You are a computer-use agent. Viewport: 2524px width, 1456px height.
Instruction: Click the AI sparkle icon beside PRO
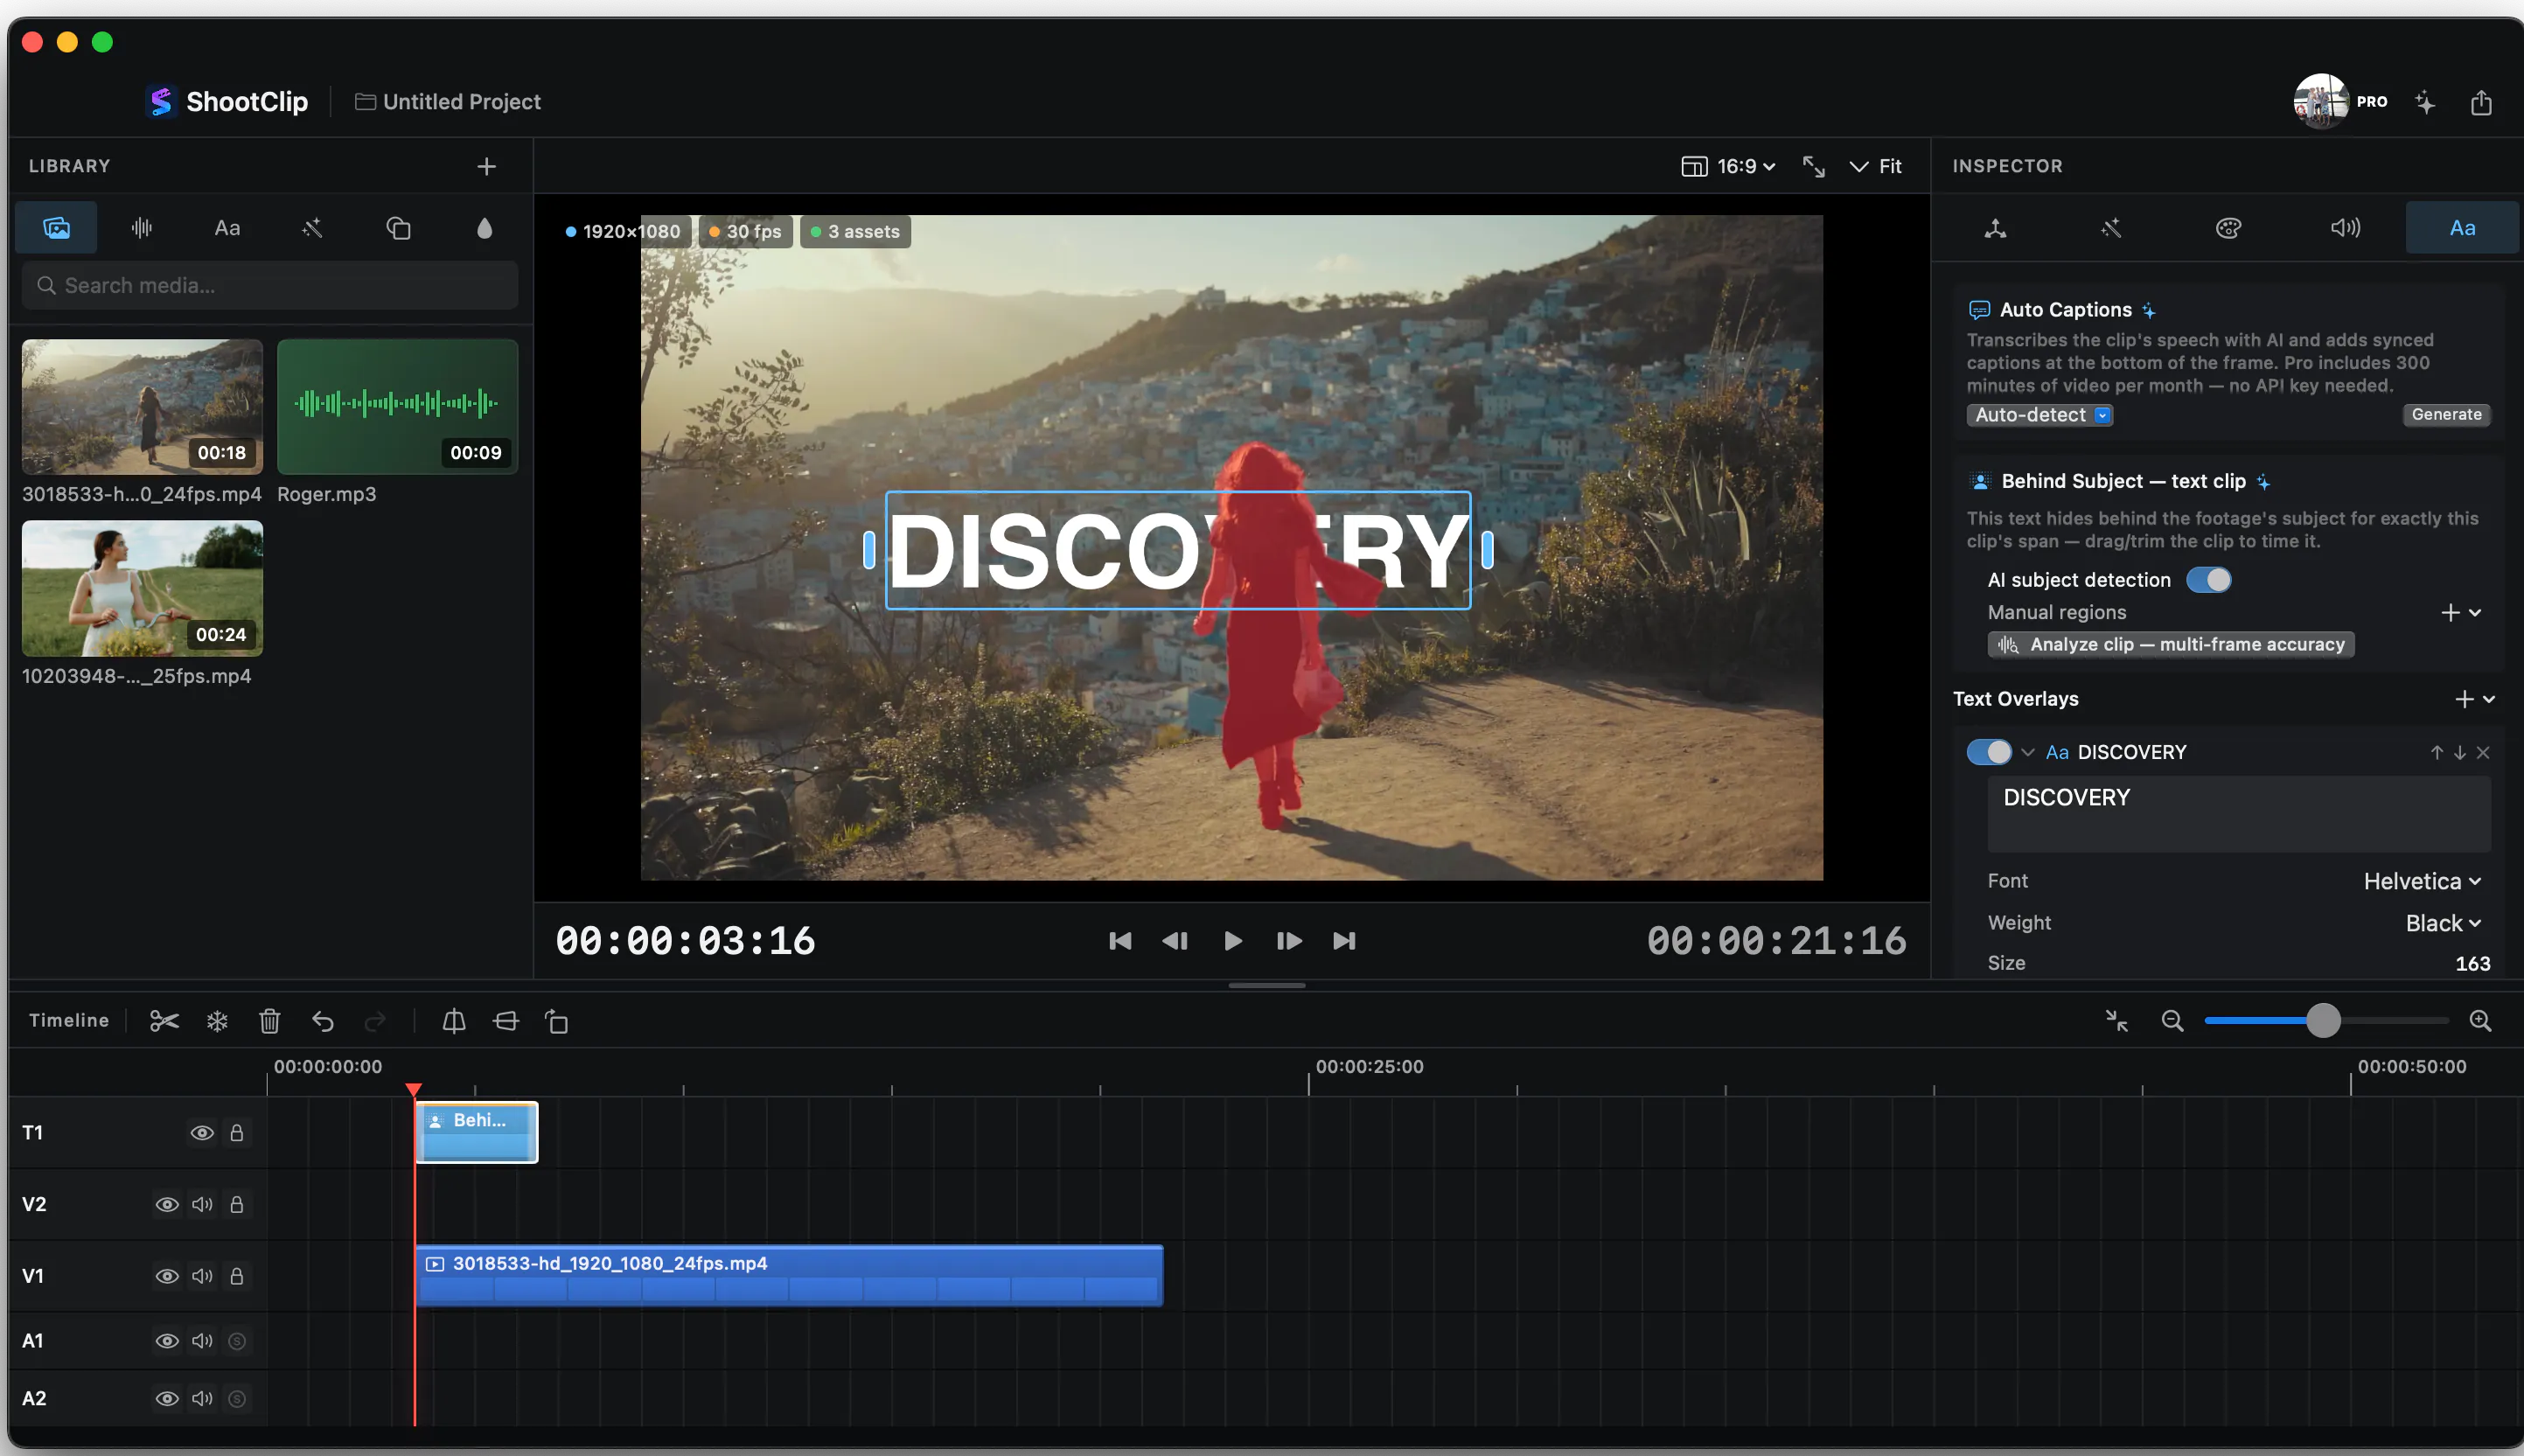tap(2425, 102)
